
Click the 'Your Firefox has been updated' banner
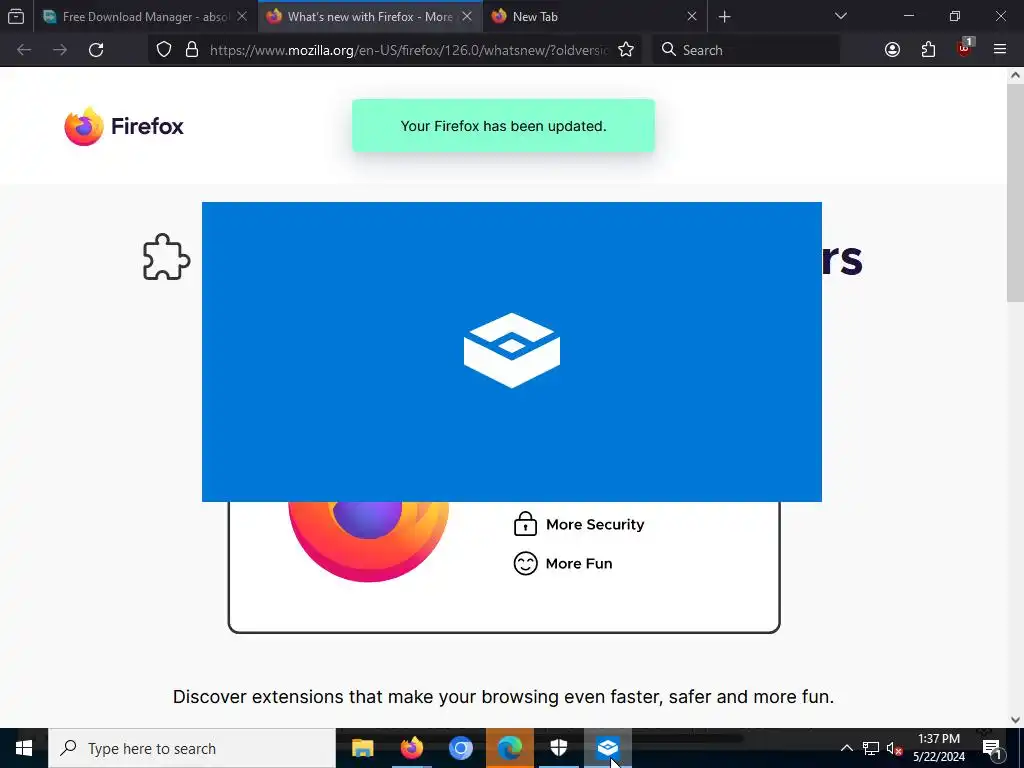(x=504, y=126)
